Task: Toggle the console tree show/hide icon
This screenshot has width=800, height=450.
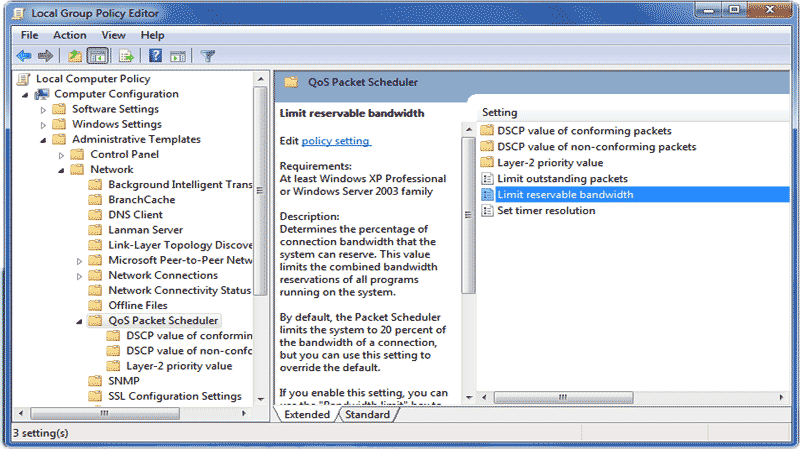Action: (97, 56)
